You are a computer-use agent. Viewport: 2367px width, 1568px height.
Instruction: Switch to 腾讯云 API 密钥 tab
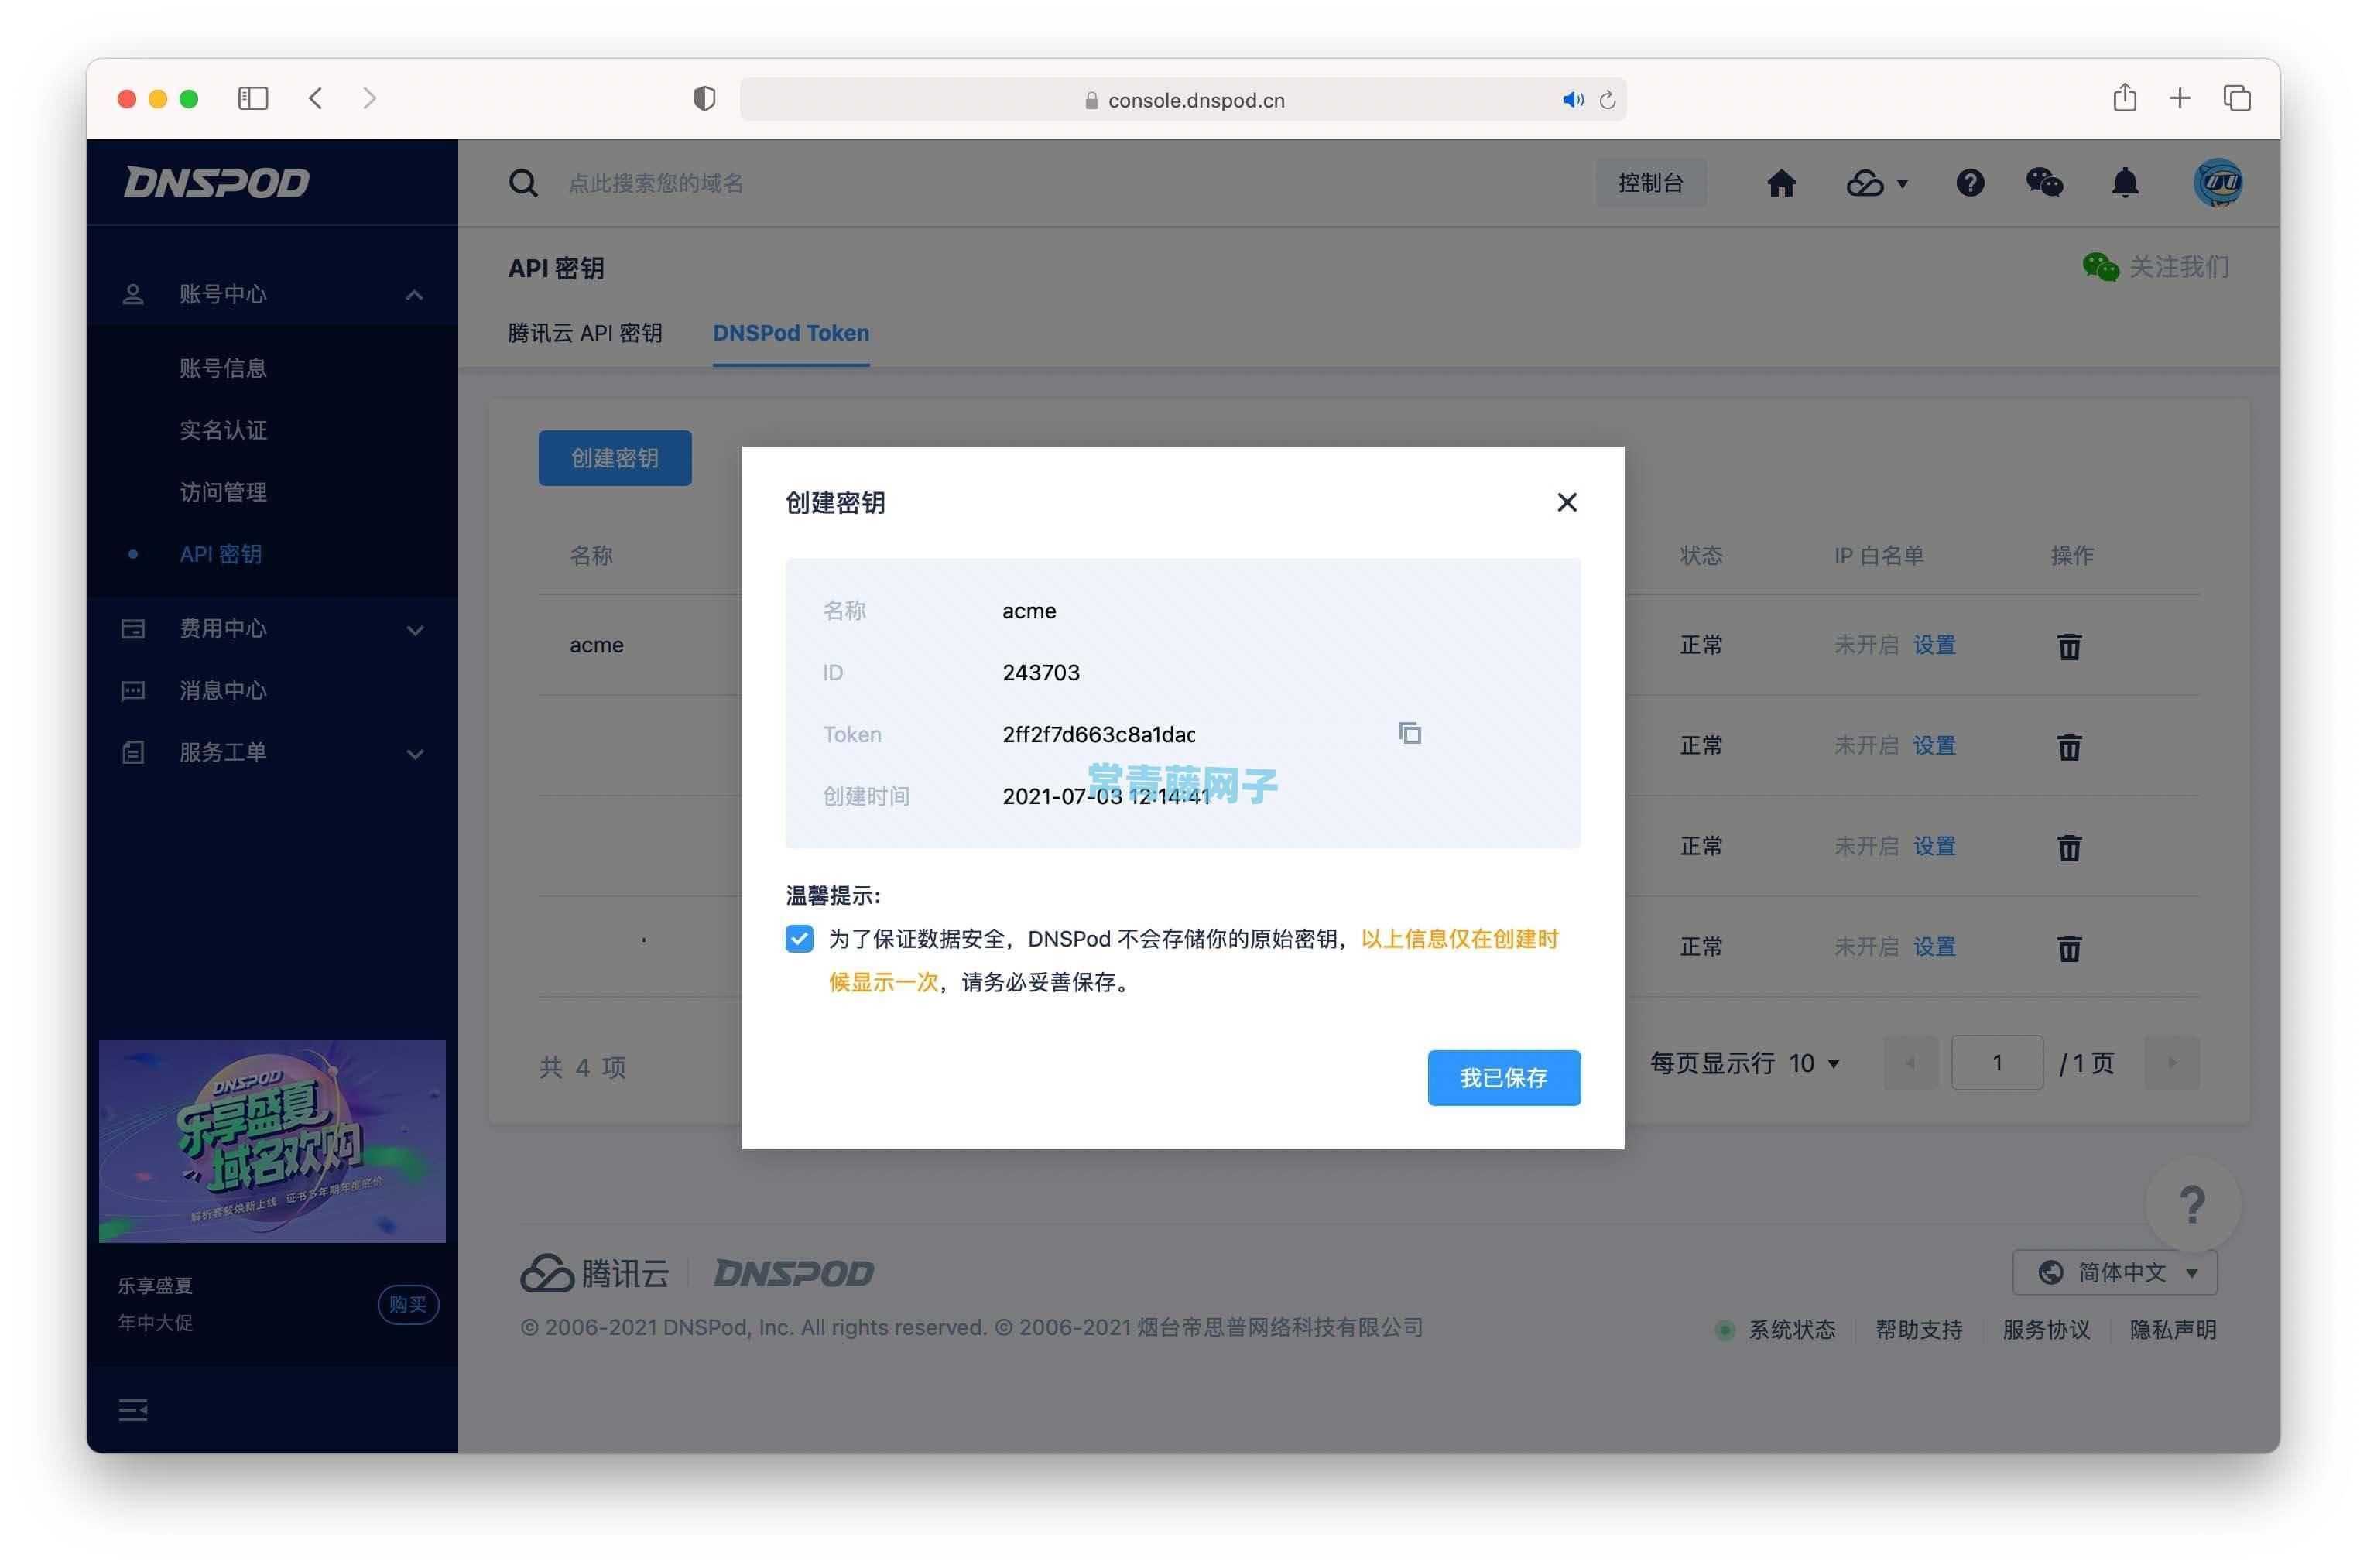[x=585, y=333]
